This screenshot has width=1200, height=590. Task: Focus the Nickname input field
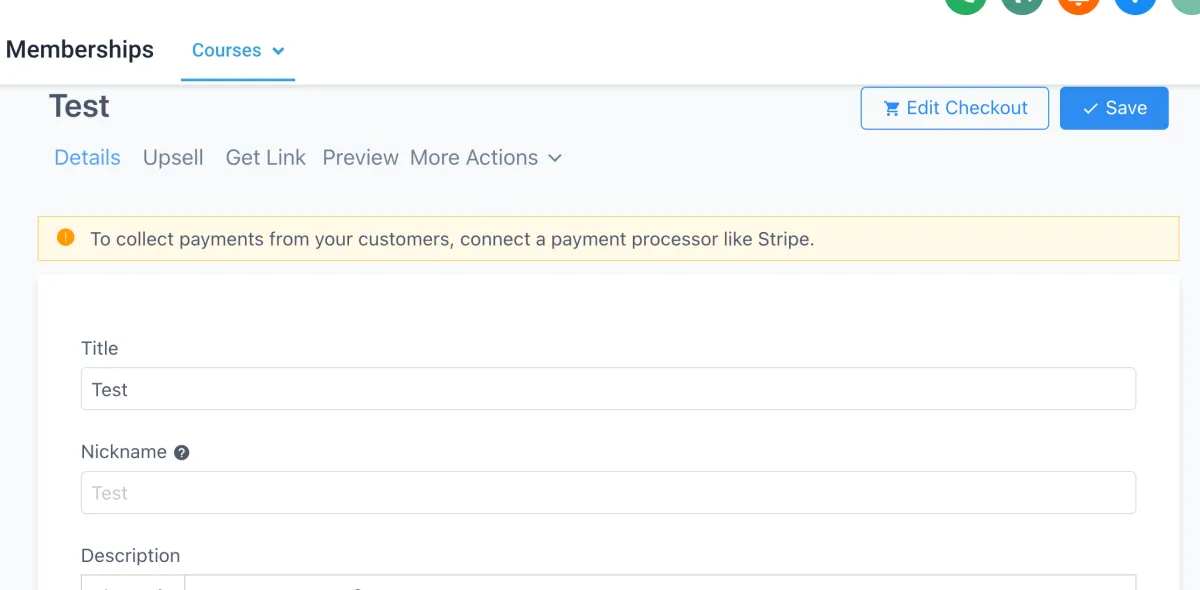608,493
